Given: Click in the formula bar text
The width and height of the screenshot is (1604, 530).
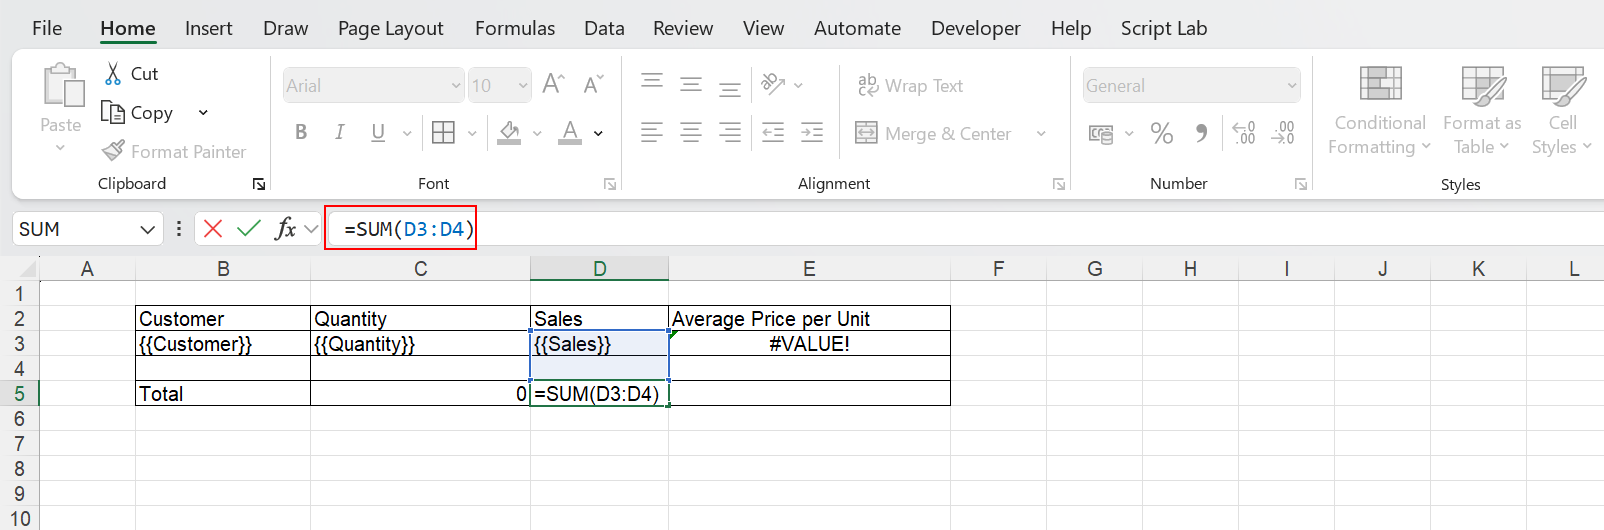Looking at the screenshot, I should click(x=409, y=229).
